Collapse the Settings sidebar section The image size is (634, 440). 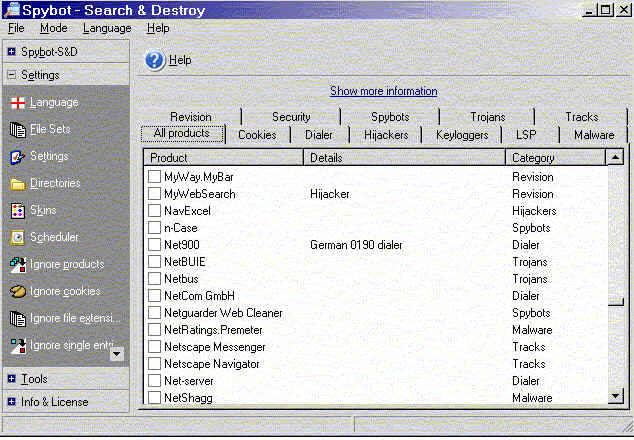pos(12,75)
